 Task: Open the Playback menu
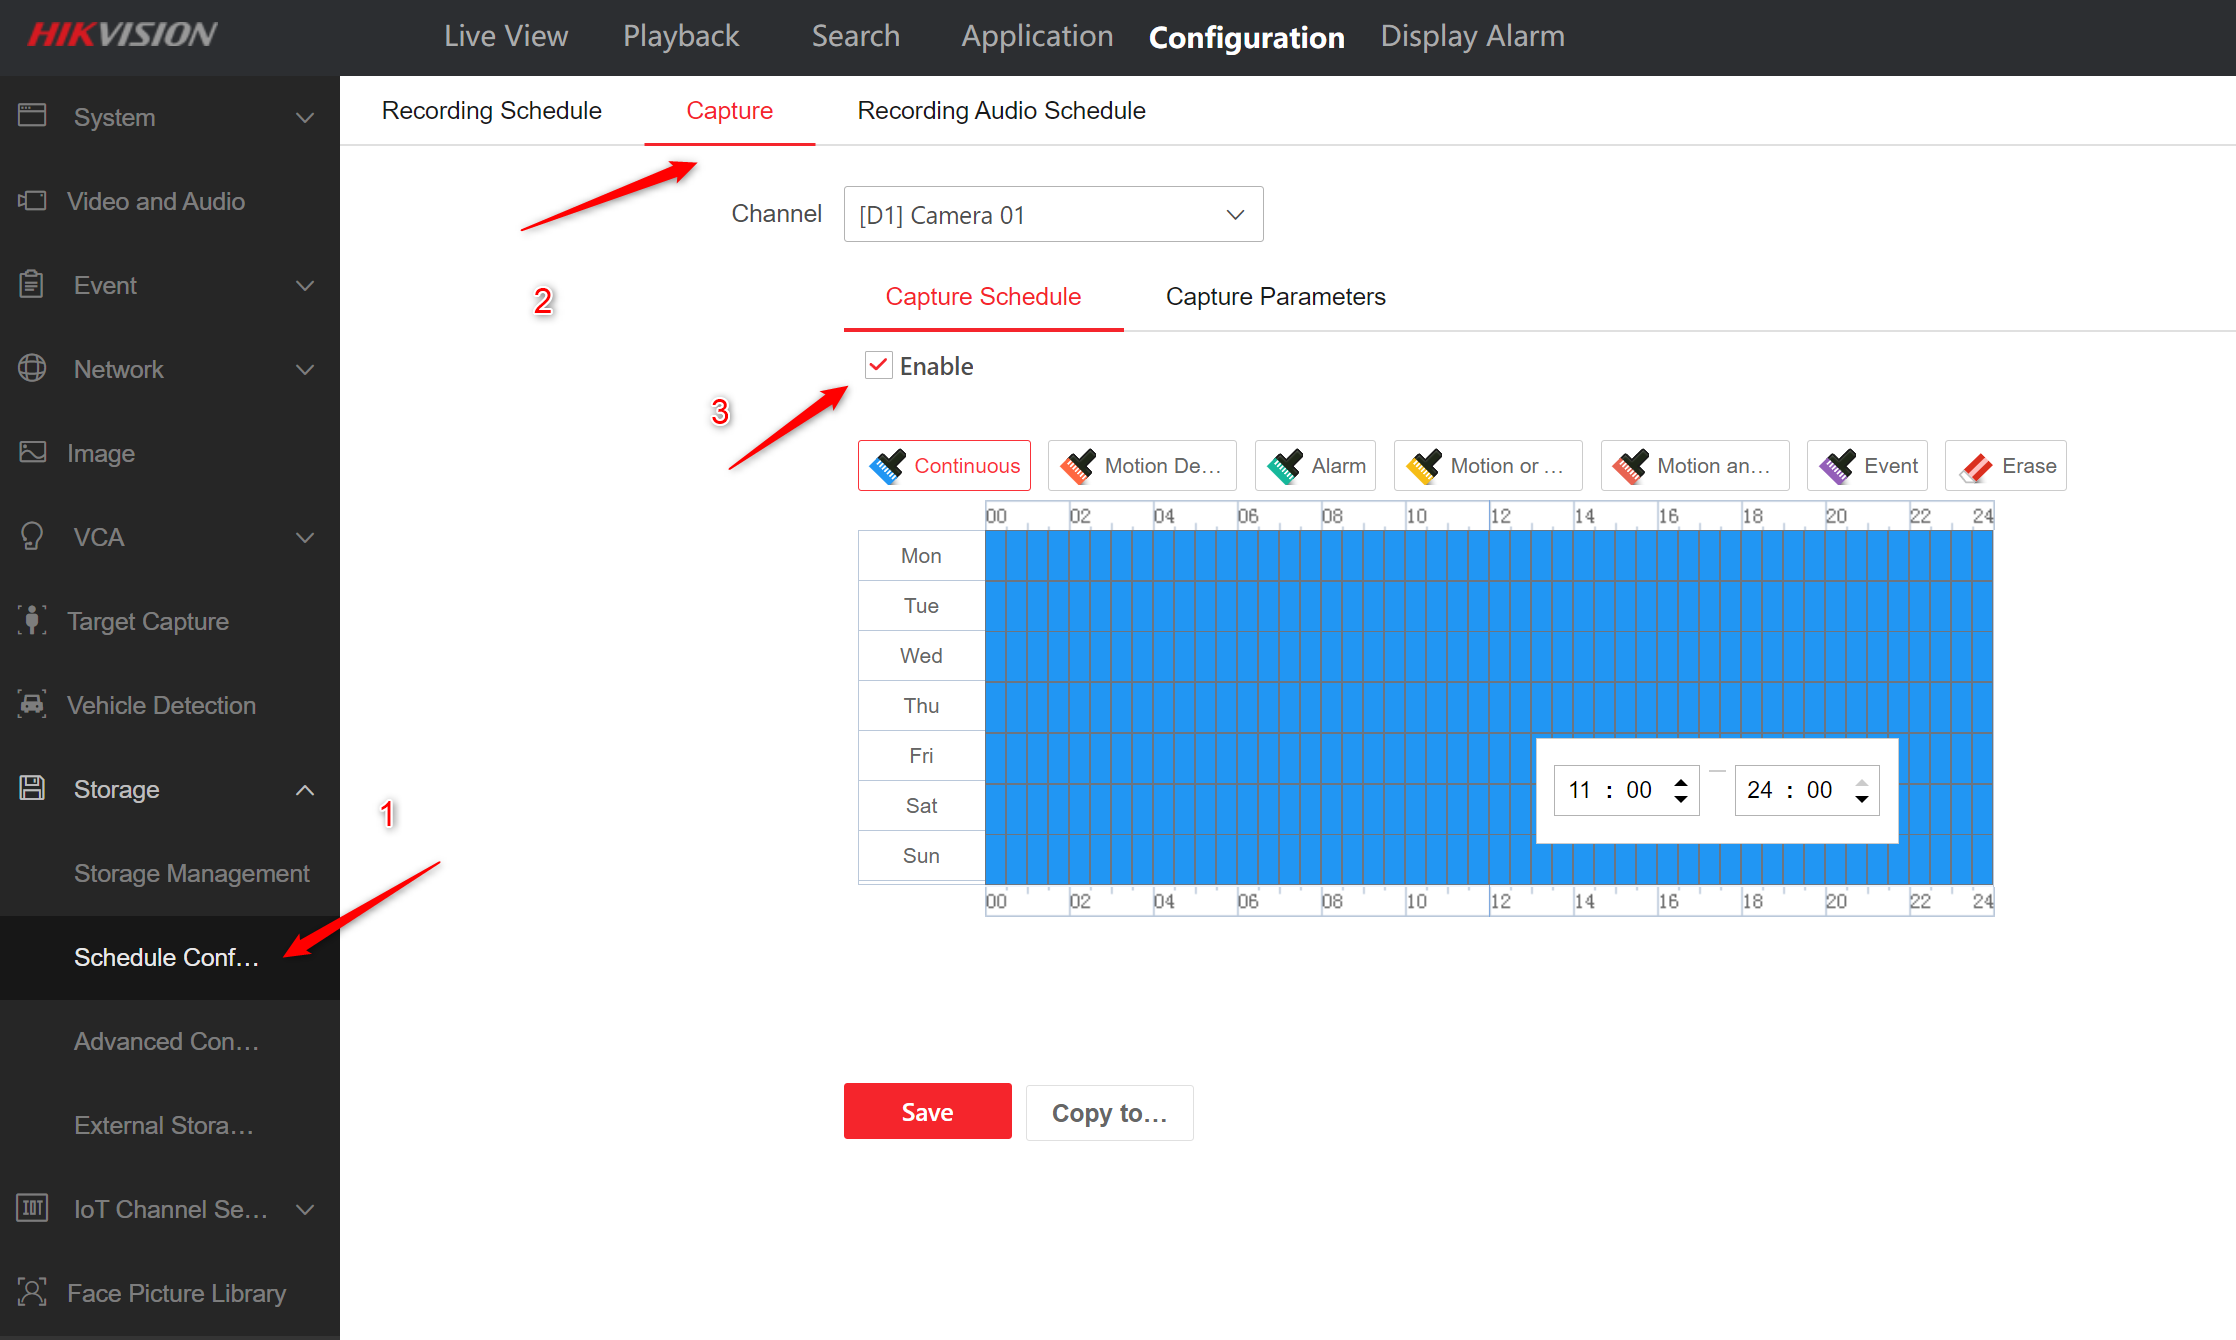tap(681, 36)
